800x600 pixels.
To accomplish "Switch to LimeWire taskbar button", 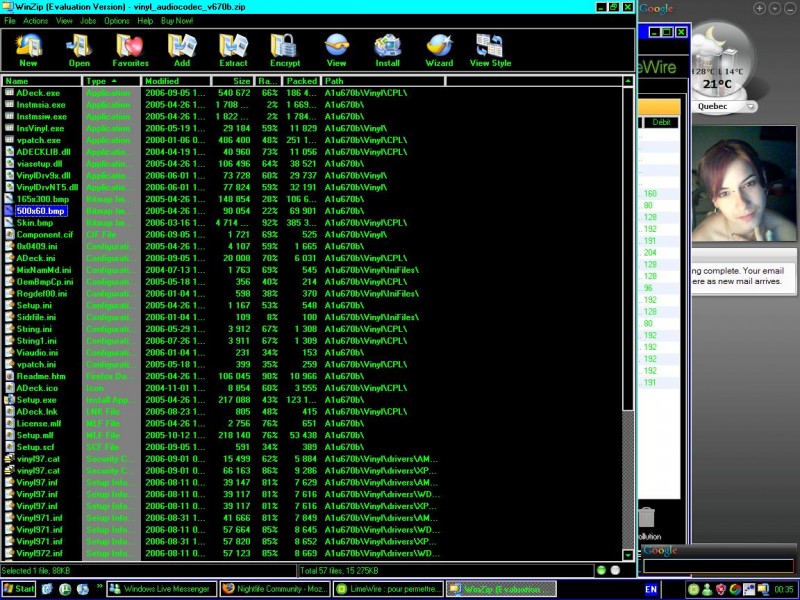I will pyautogui.click(x=388, y=589).
